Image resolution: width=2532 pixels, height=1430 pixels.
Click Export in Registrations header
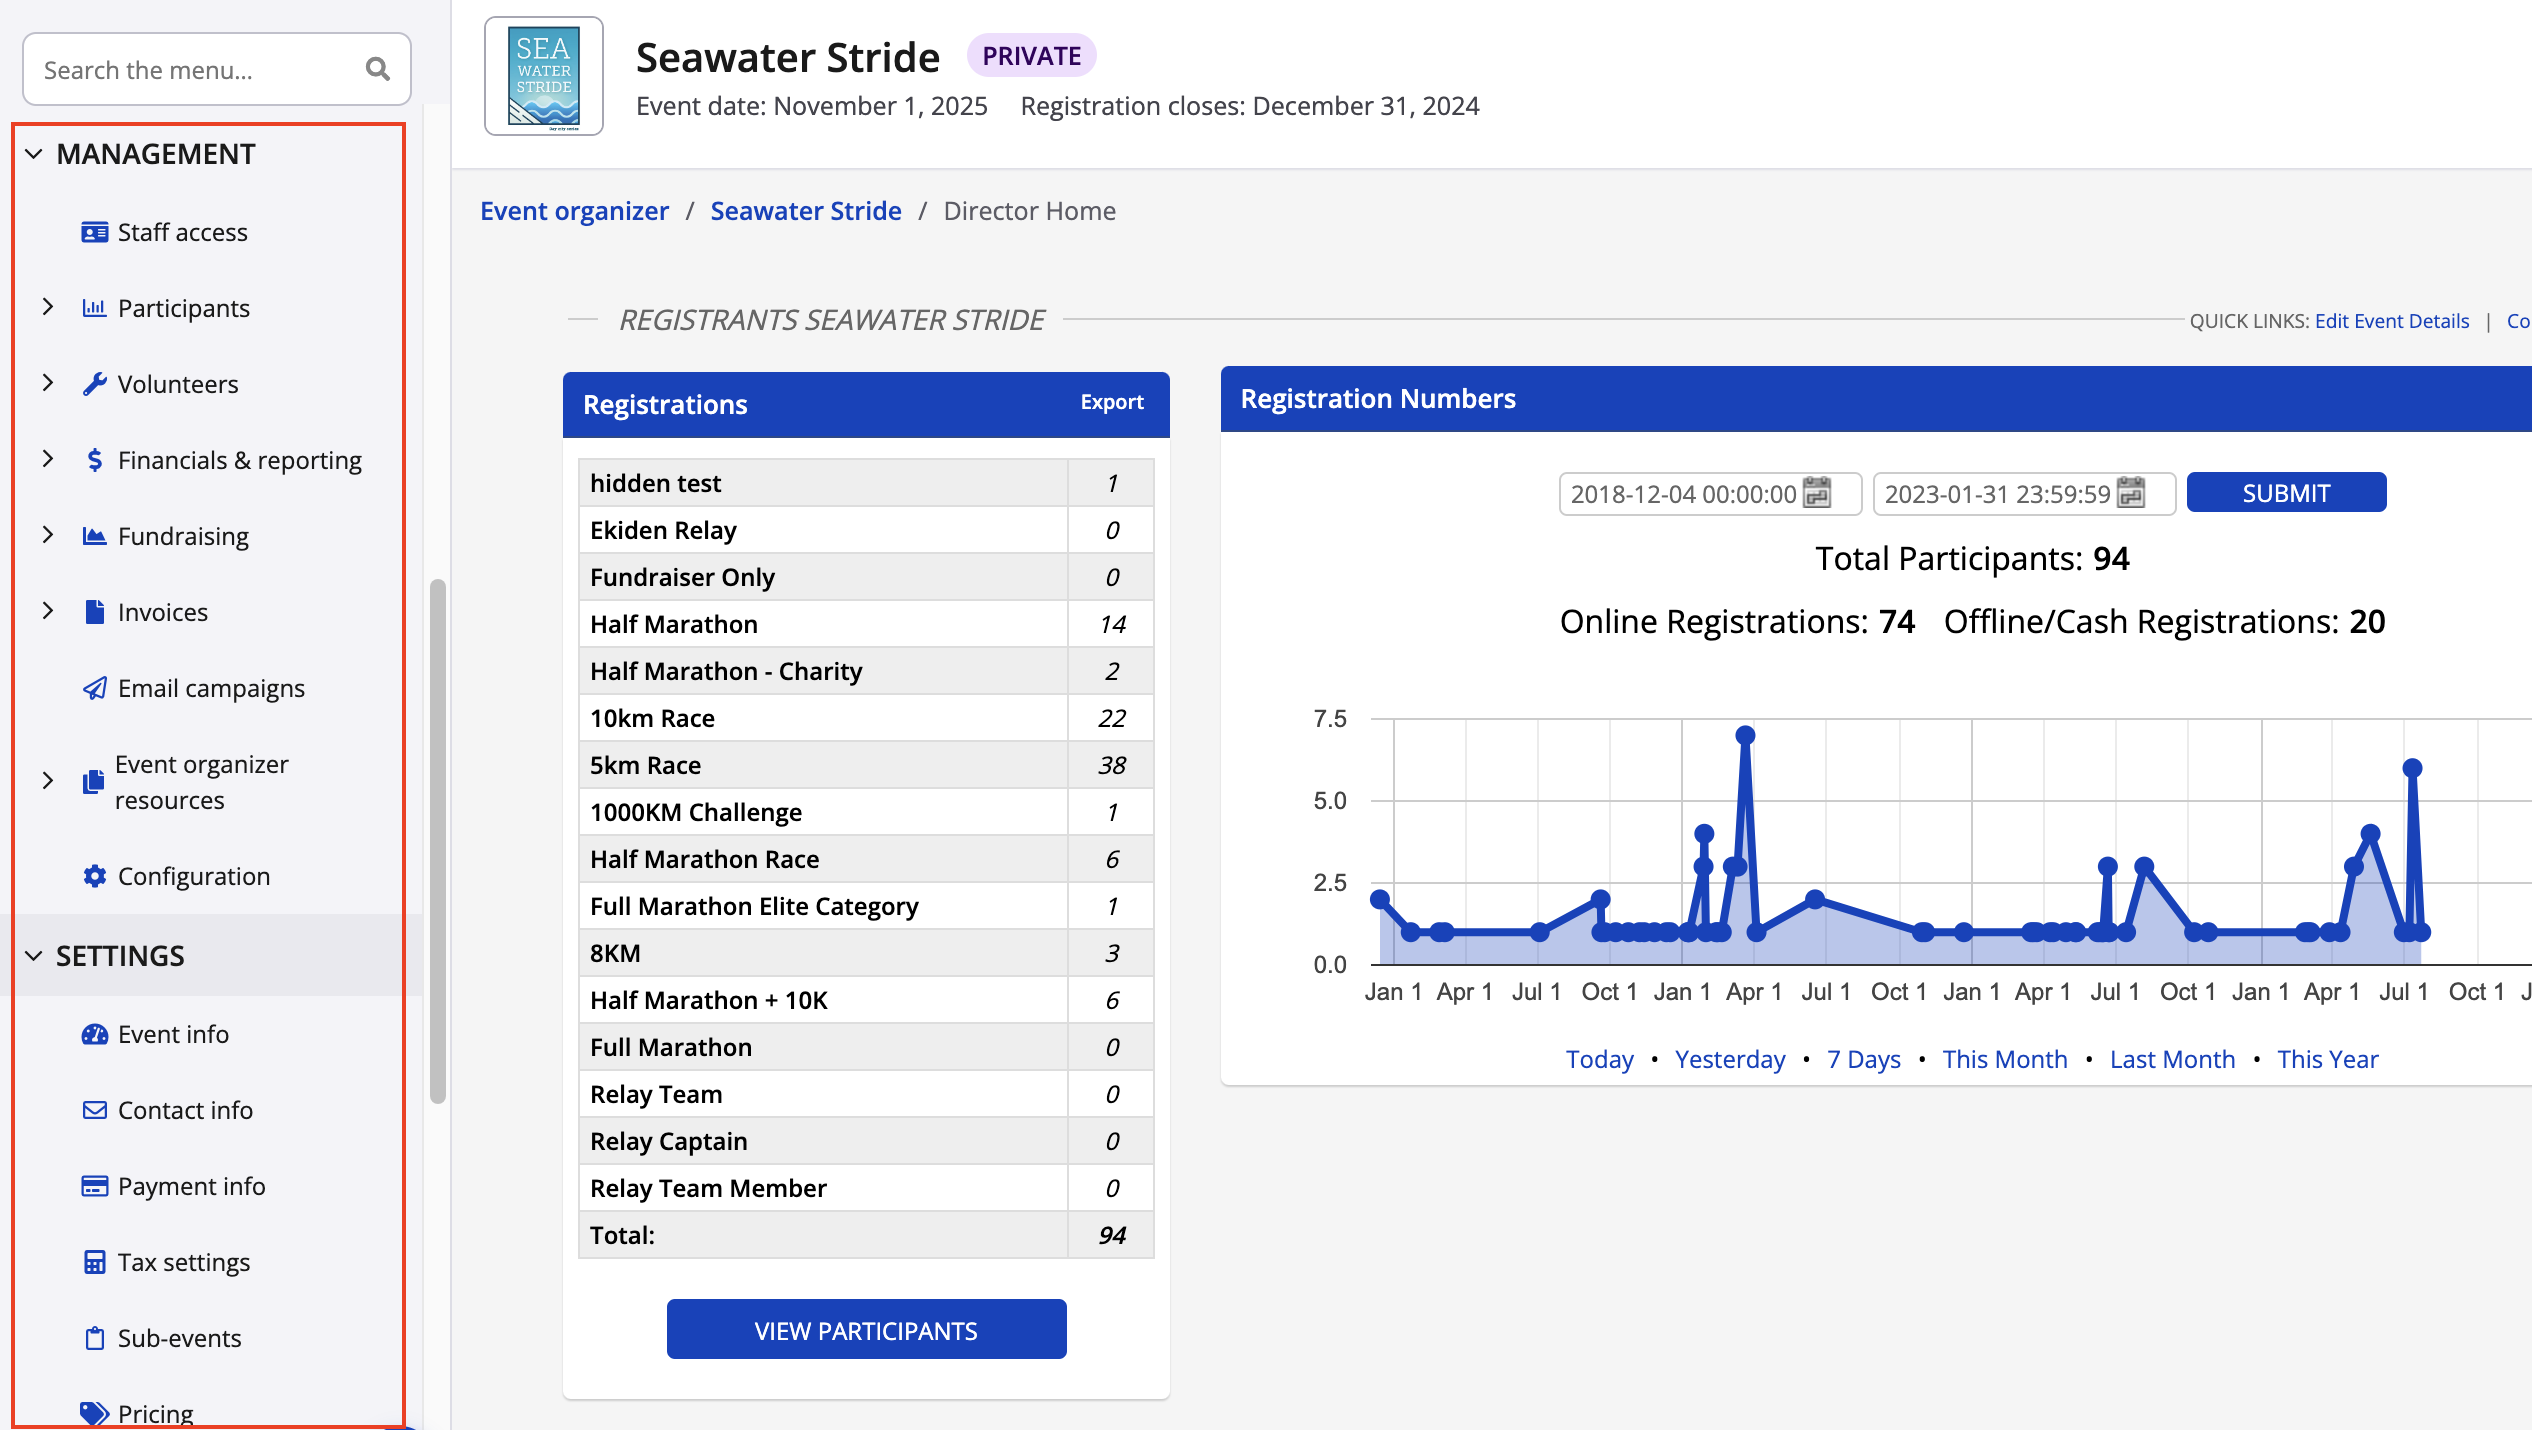[x=1111, y=402]
